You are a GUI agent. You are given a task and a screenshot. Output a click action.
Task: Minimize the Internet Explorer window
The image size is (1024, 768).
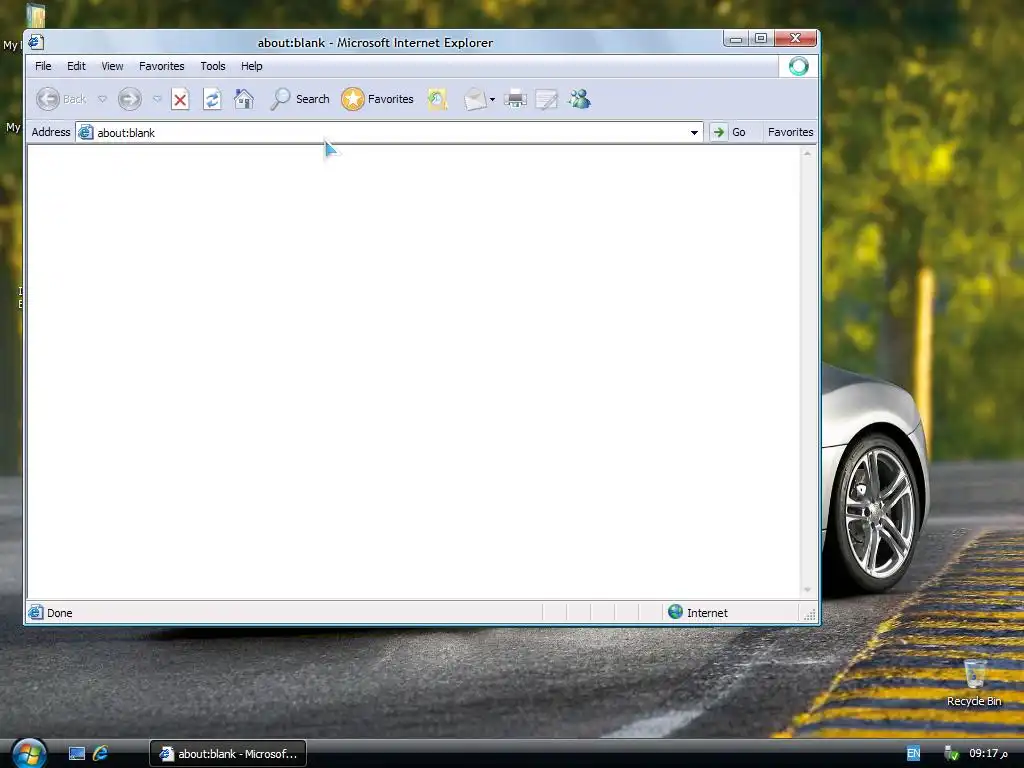[x=736, y=39]
